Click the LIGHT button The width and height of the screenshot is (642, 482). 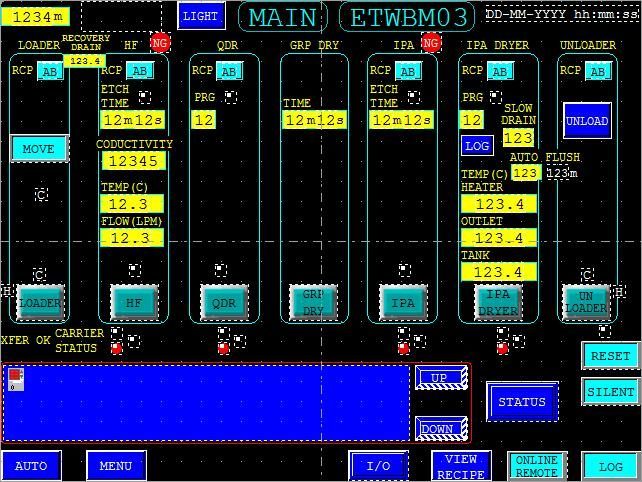tap(201, 16)
